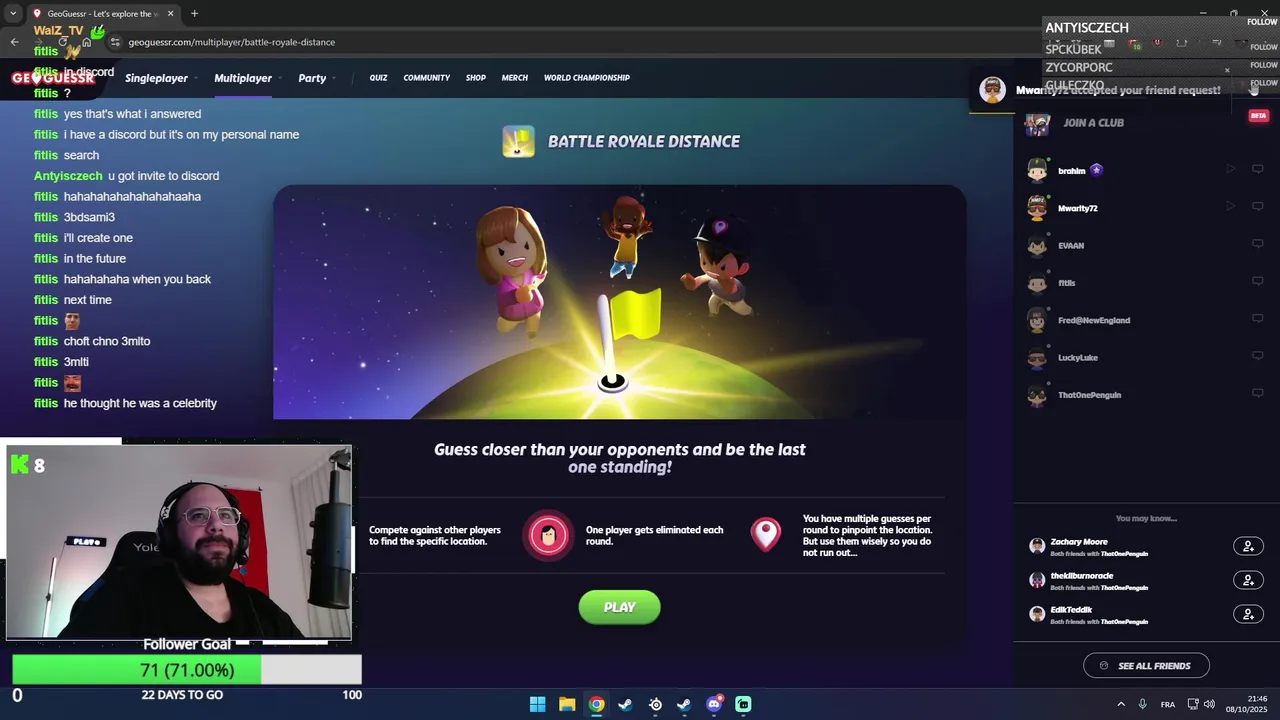Open the World Championship page
The width and height of the screenshot is (1280, 720).
point(587,78)
